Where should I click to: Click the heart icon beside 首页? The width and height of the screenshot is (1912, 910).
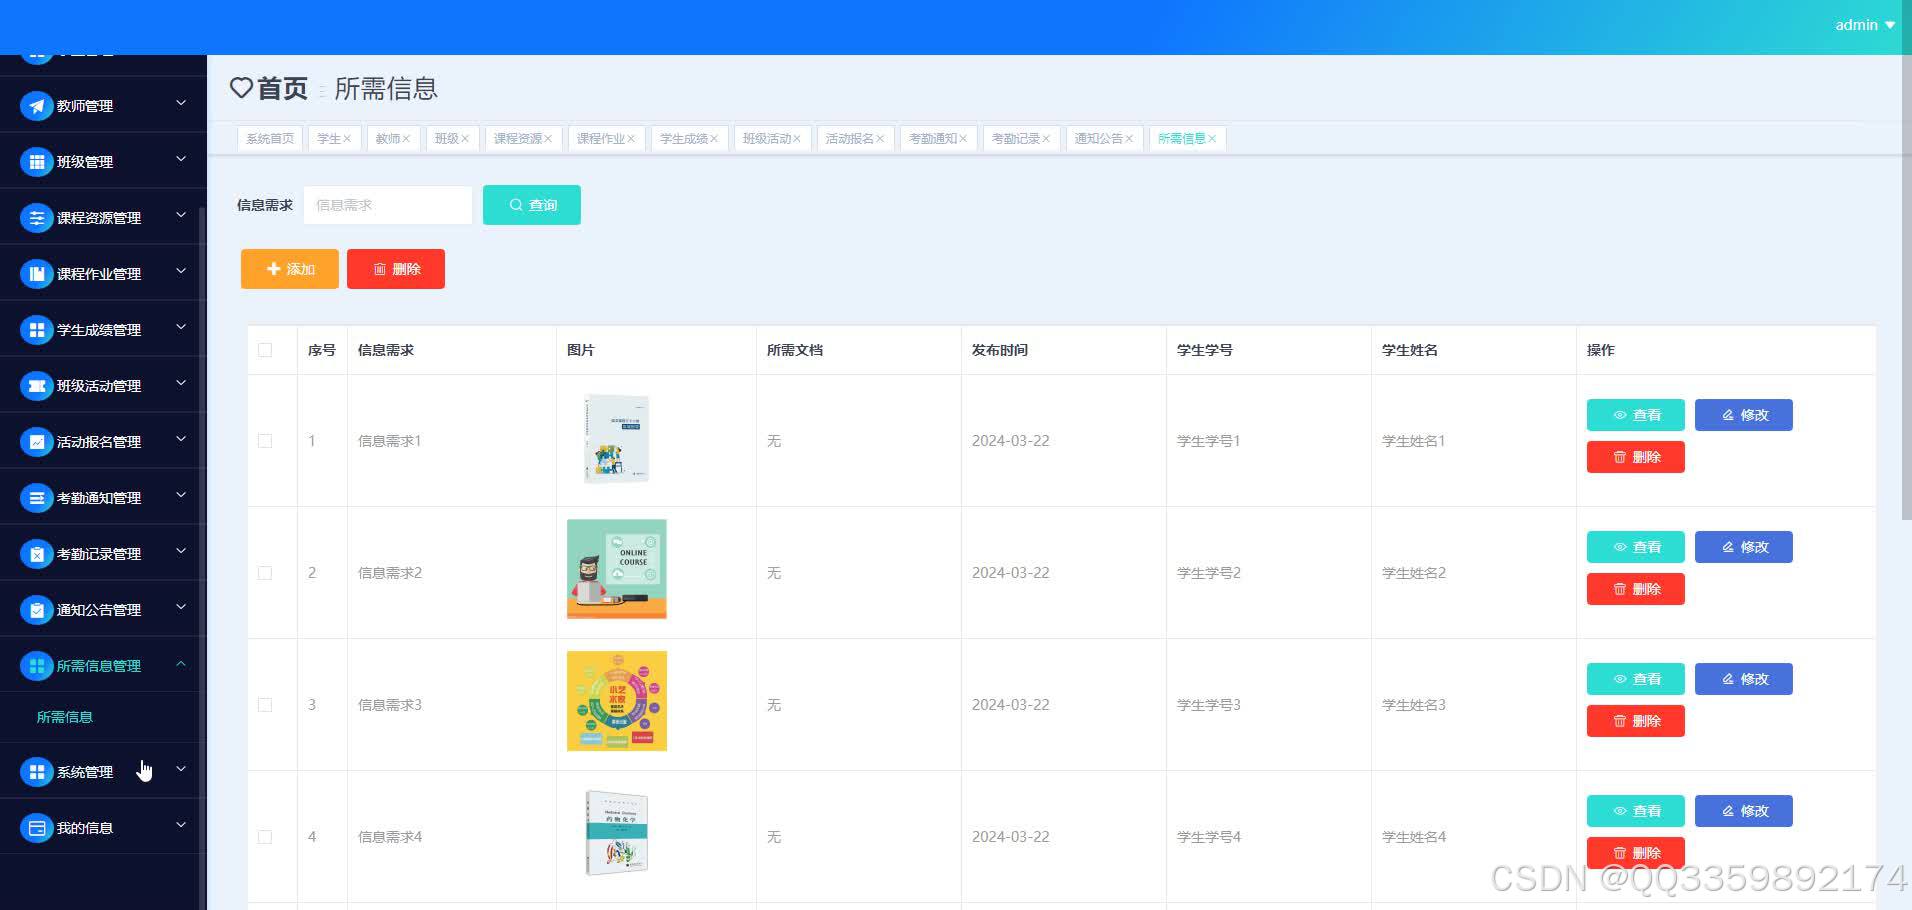tap(241, 88)
